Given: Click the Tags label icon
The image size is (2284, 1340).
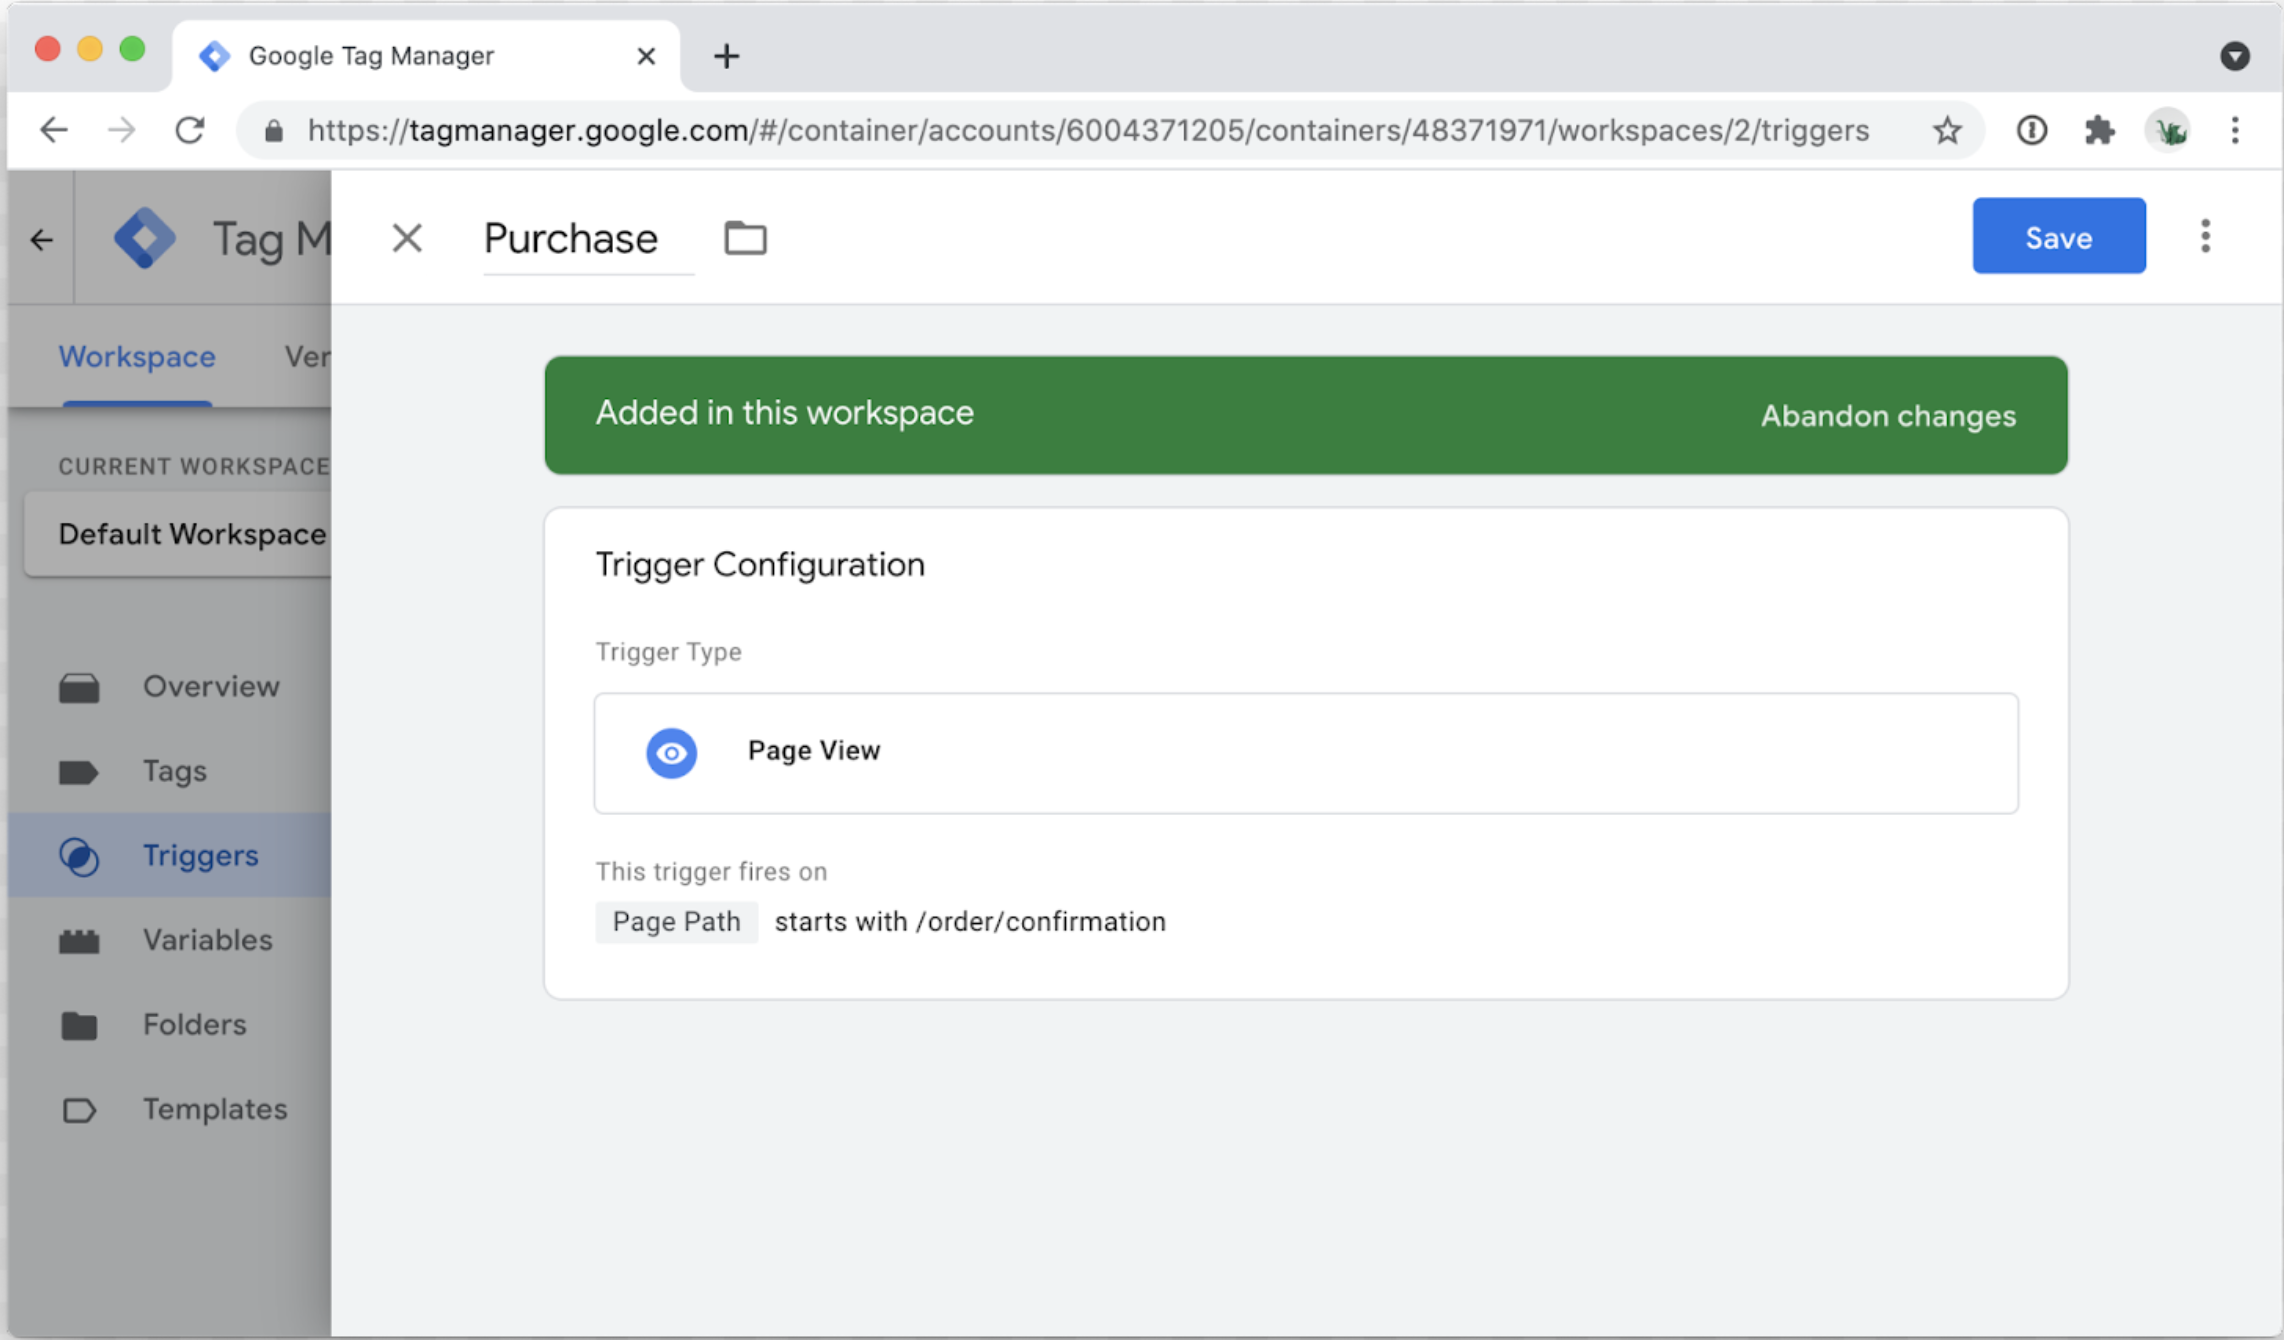Looking at the screenshot, I should (x=79, y=772).
